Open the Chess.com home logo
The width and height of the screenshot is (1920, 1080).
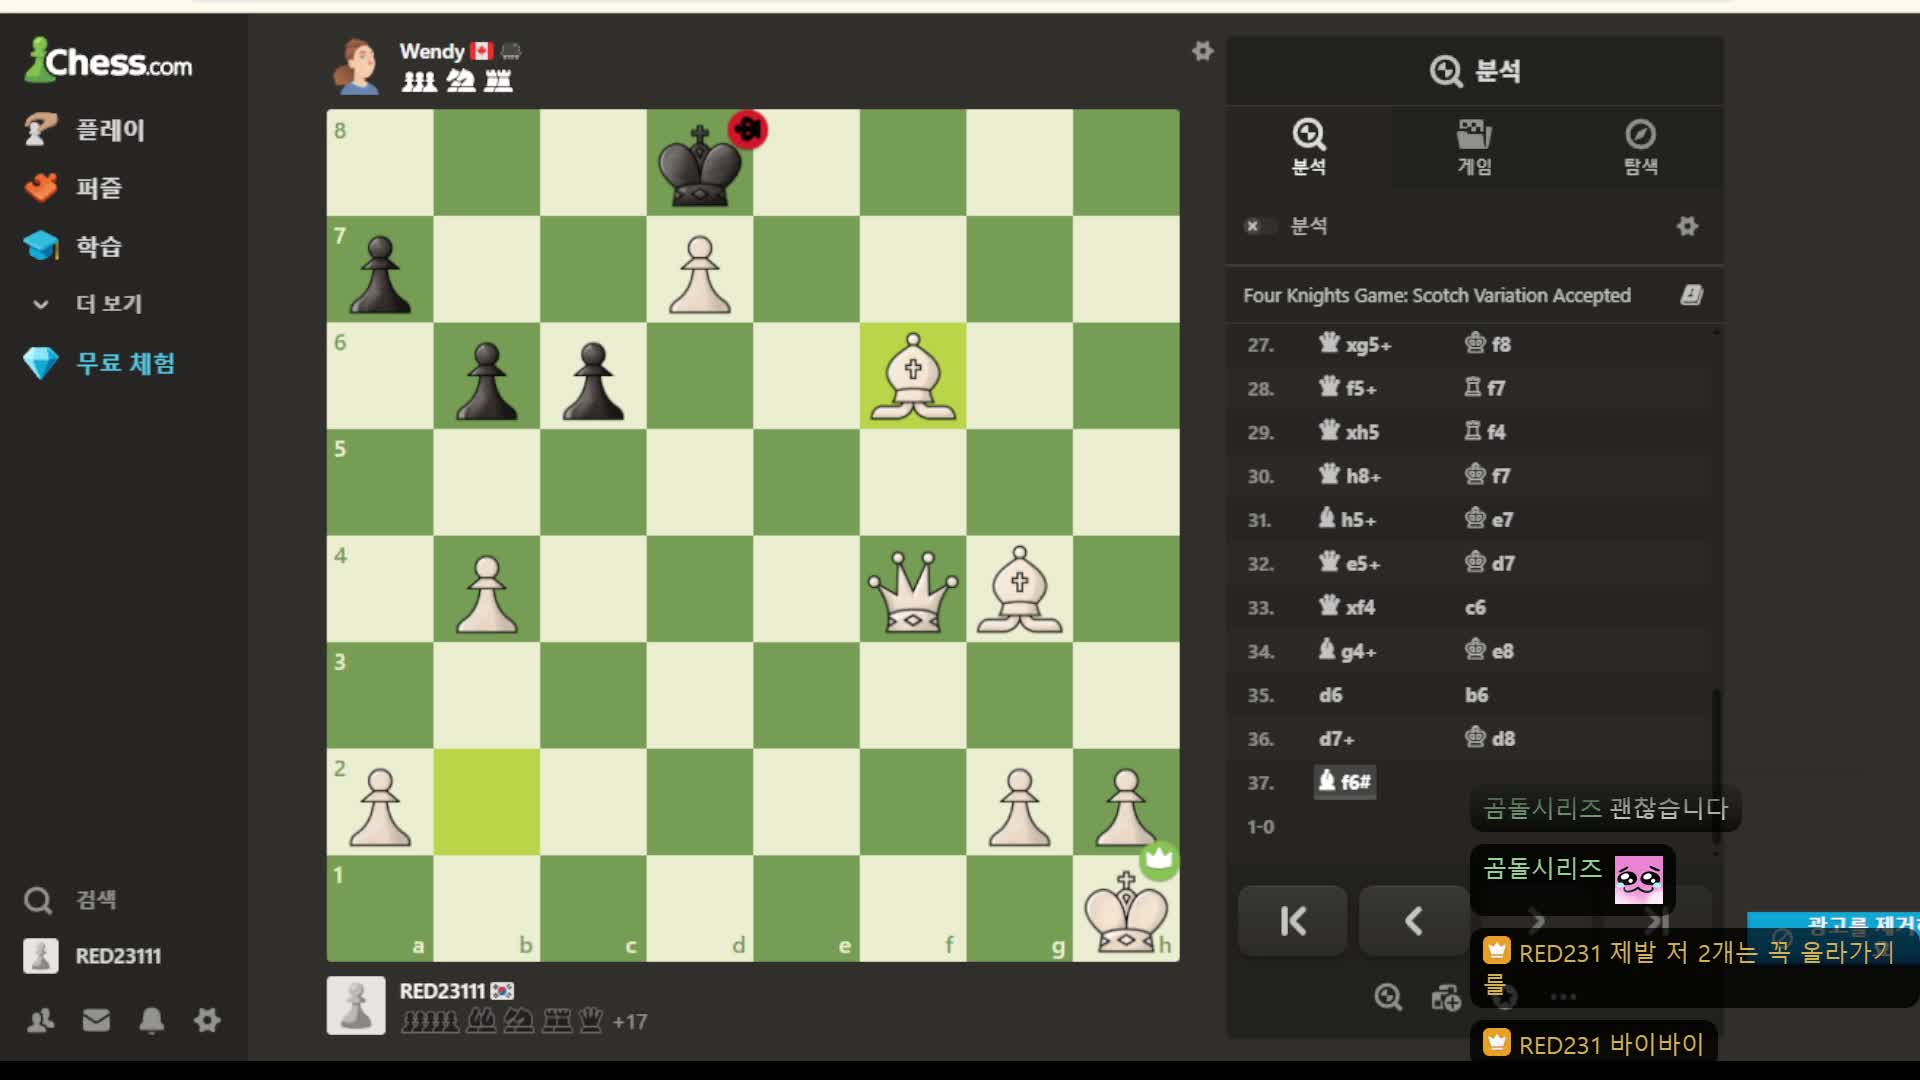108,61
